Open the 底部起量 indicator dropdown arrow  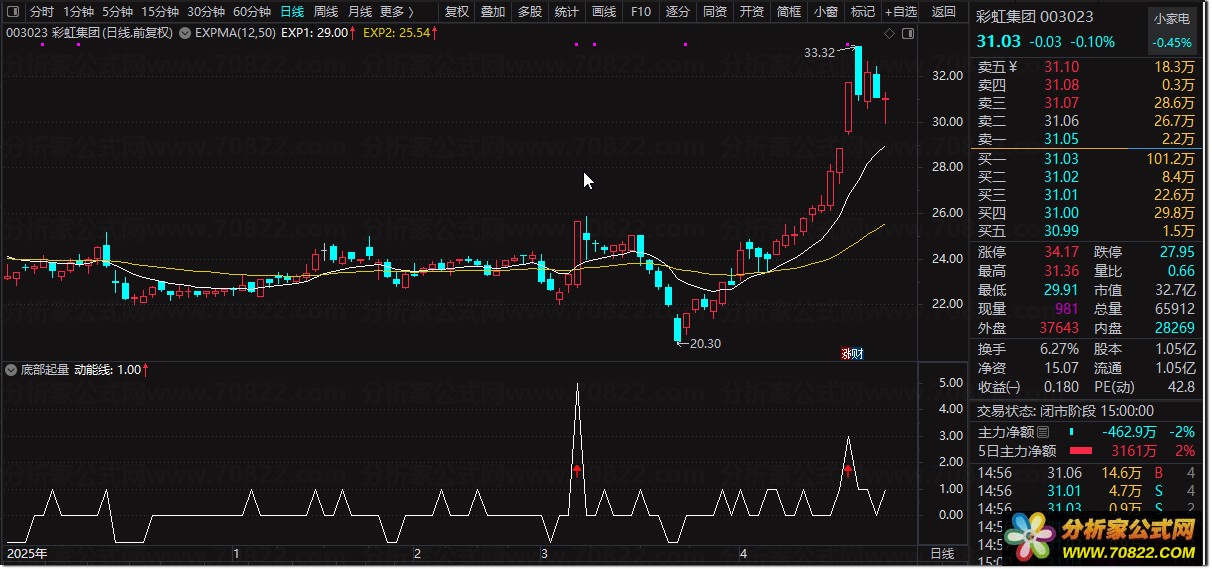(11, 369)
